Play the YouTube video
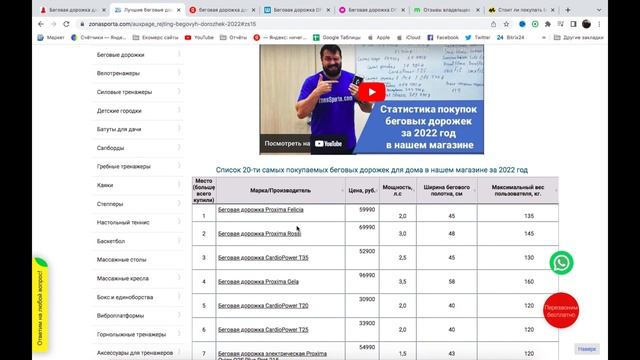 [371, 92]
